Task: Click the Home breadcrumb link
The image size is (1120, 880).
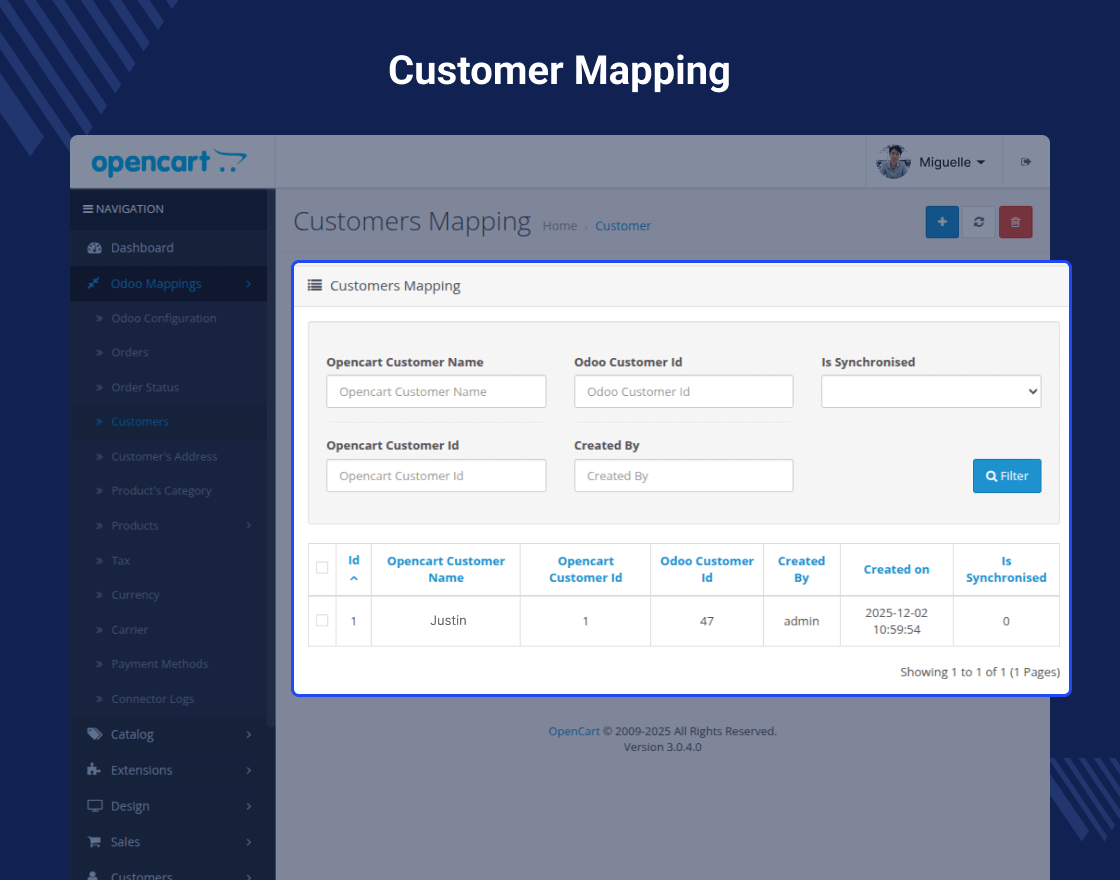Action: pos(559,226)
